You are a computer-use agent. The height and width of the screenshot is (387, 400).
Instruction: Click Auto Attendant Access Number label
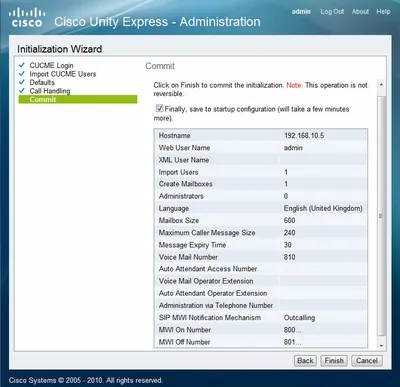pos(208,269)
